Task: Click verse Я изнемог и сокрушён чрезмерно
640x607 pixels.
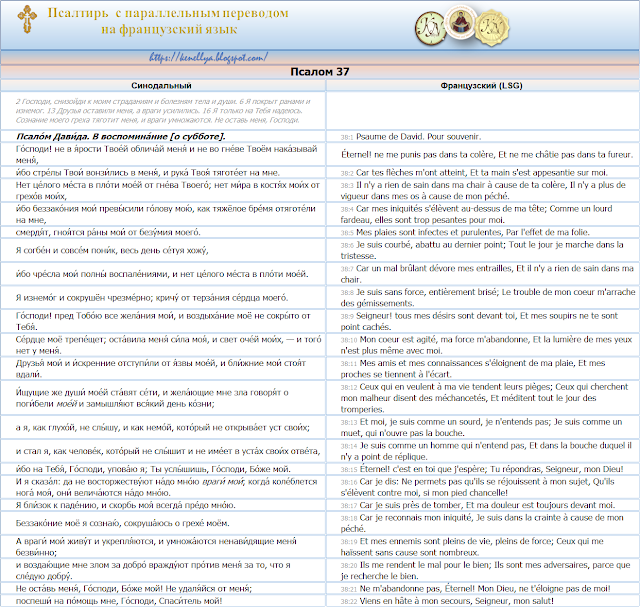Action: [152, 298]
